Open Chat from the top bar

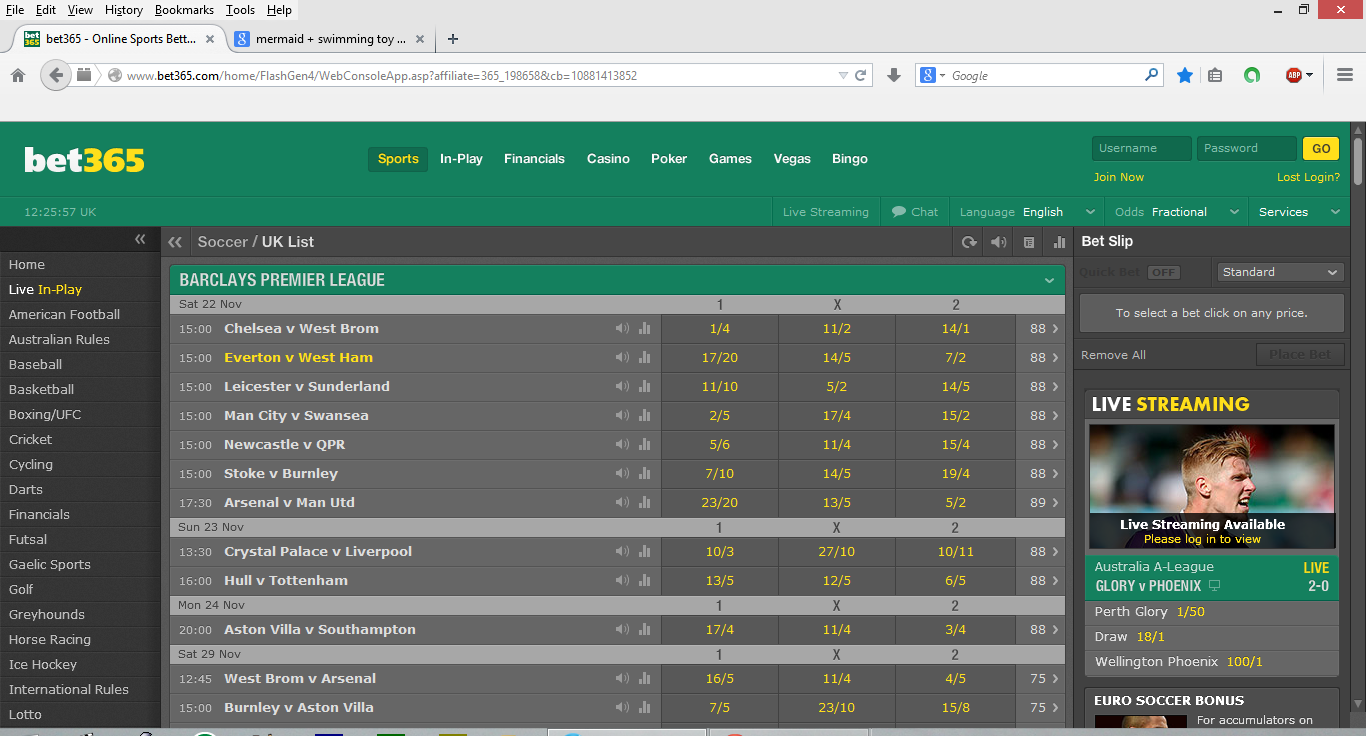pos(915,212)
